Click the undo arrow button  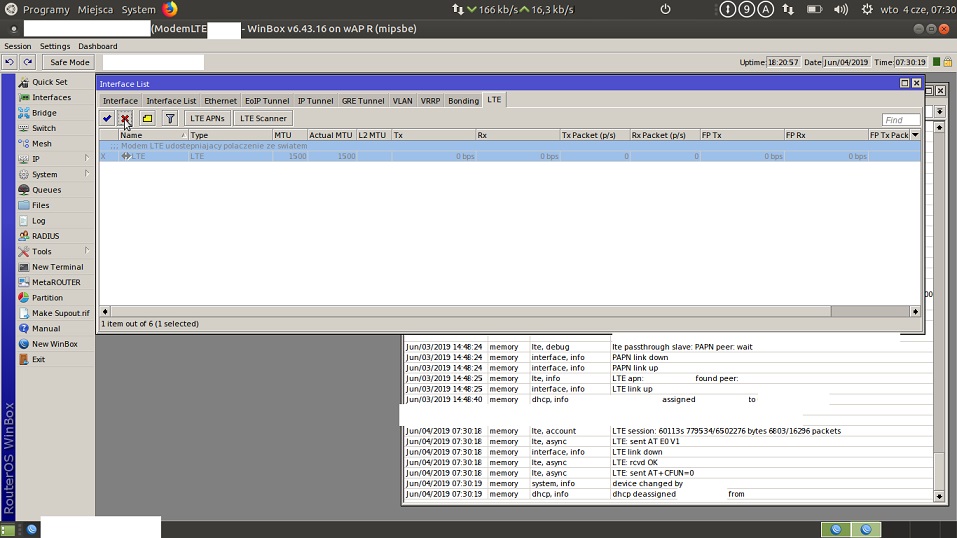pos(9,62)
